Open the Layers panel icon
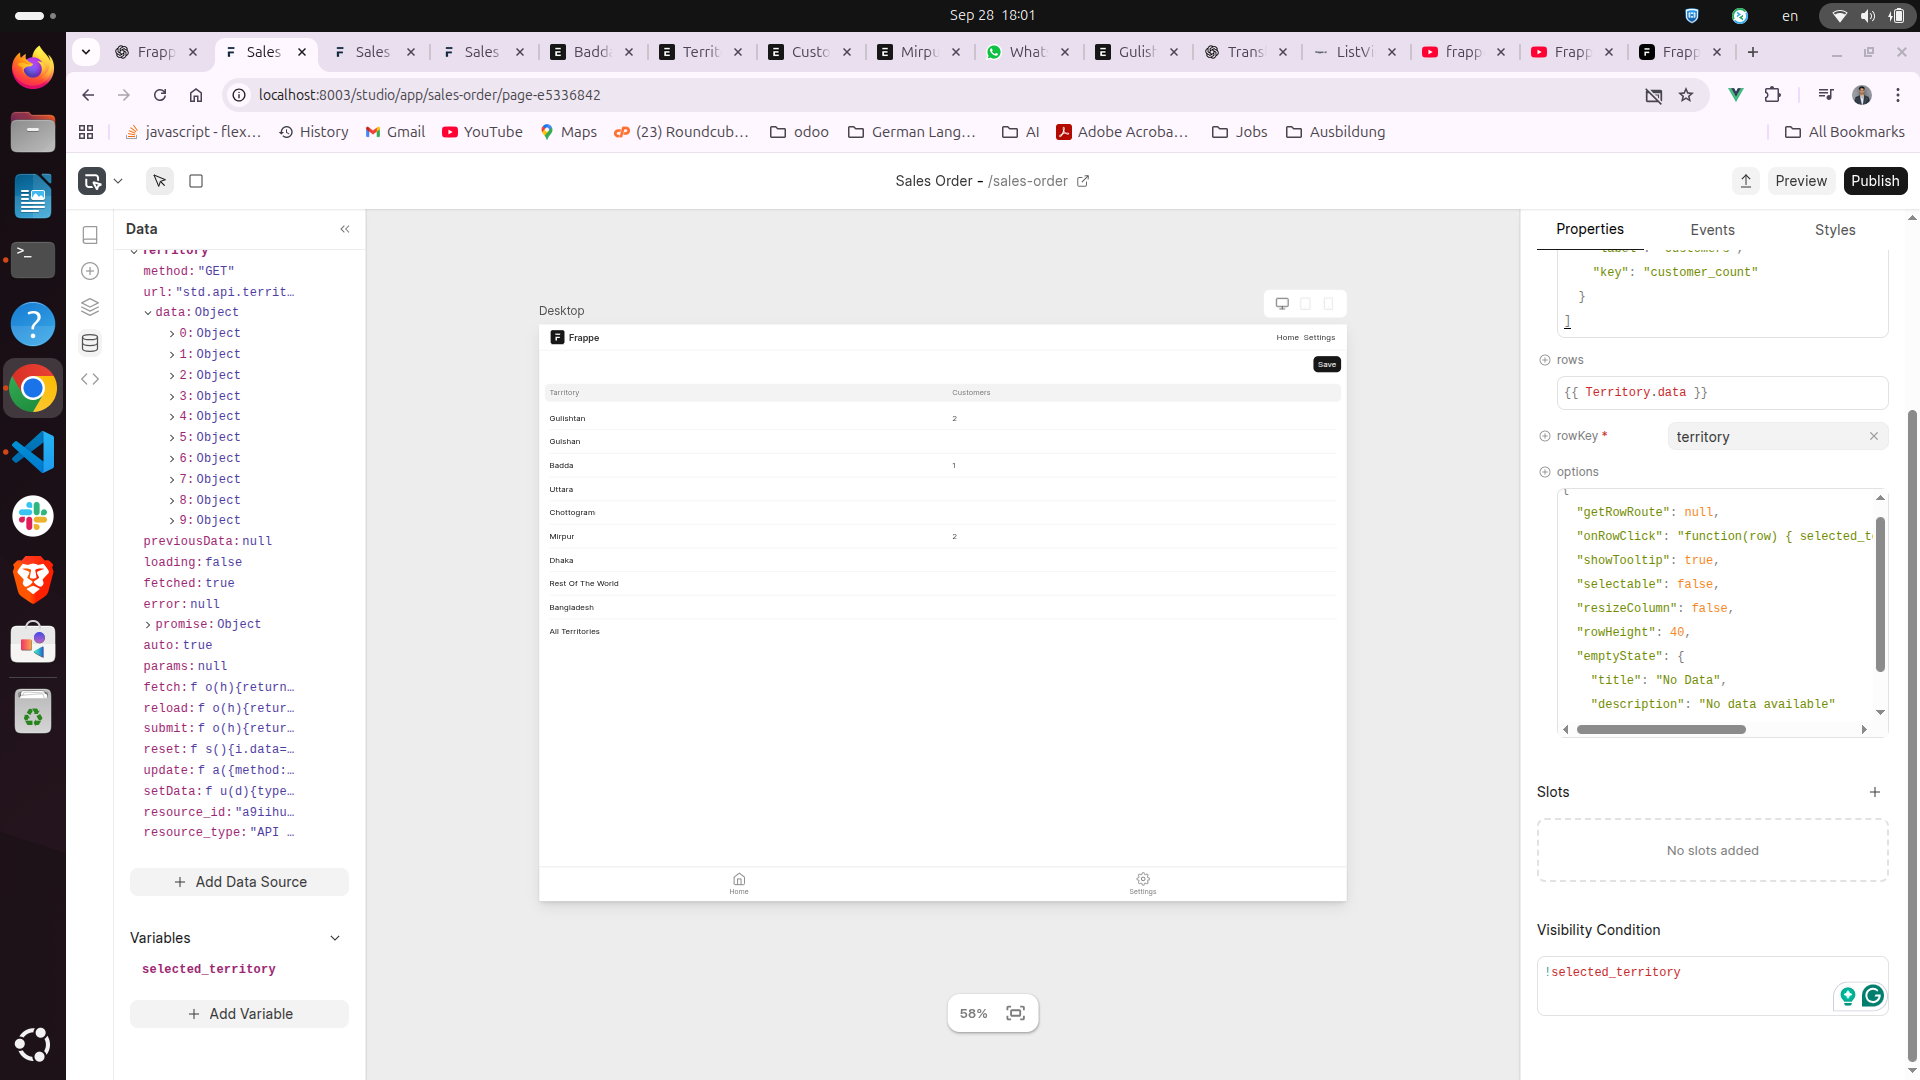This screenshot has width=1920, height=1080. tap(90, 307)
